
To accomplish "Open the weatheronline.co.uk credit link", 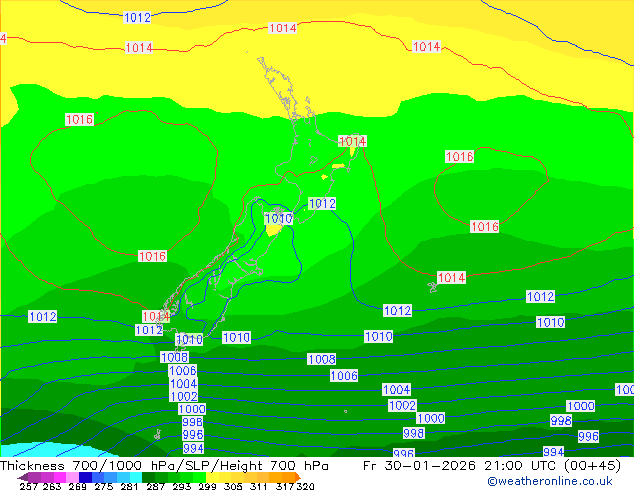I will click(x=550, y=481).
